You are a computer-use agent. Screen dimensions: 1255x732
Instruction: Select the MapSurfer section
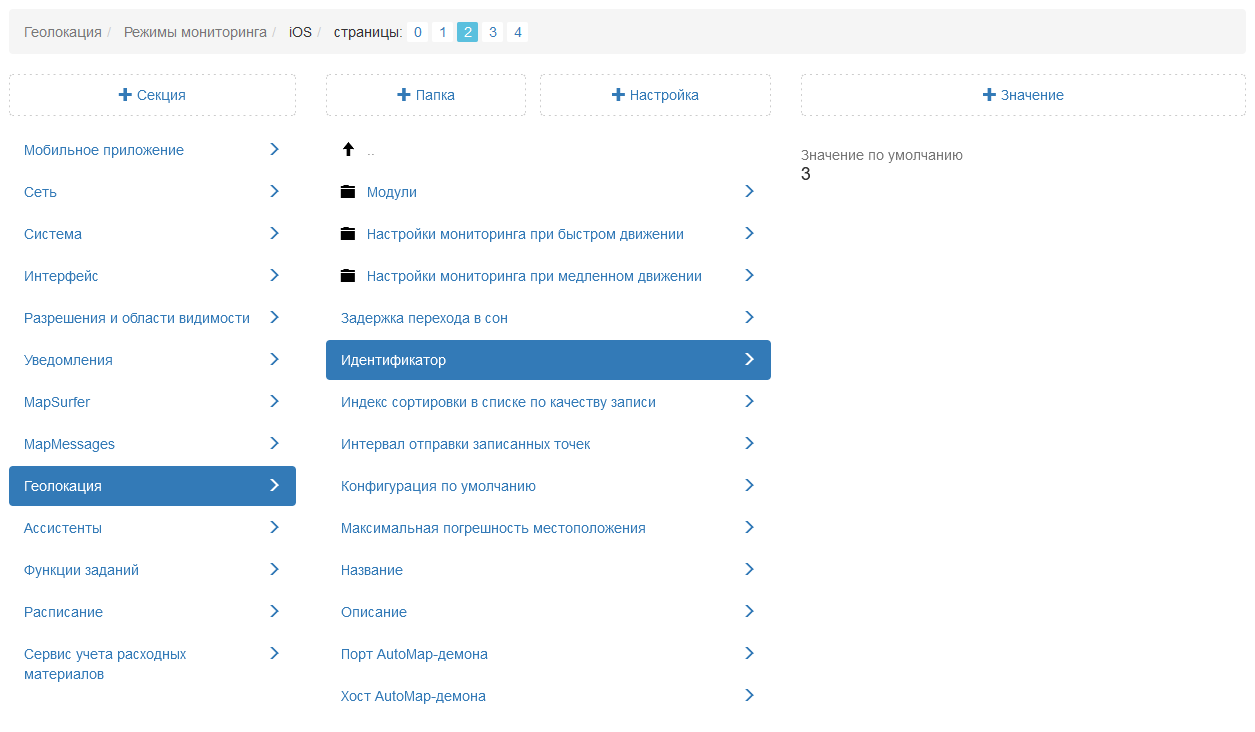point(152,402)
